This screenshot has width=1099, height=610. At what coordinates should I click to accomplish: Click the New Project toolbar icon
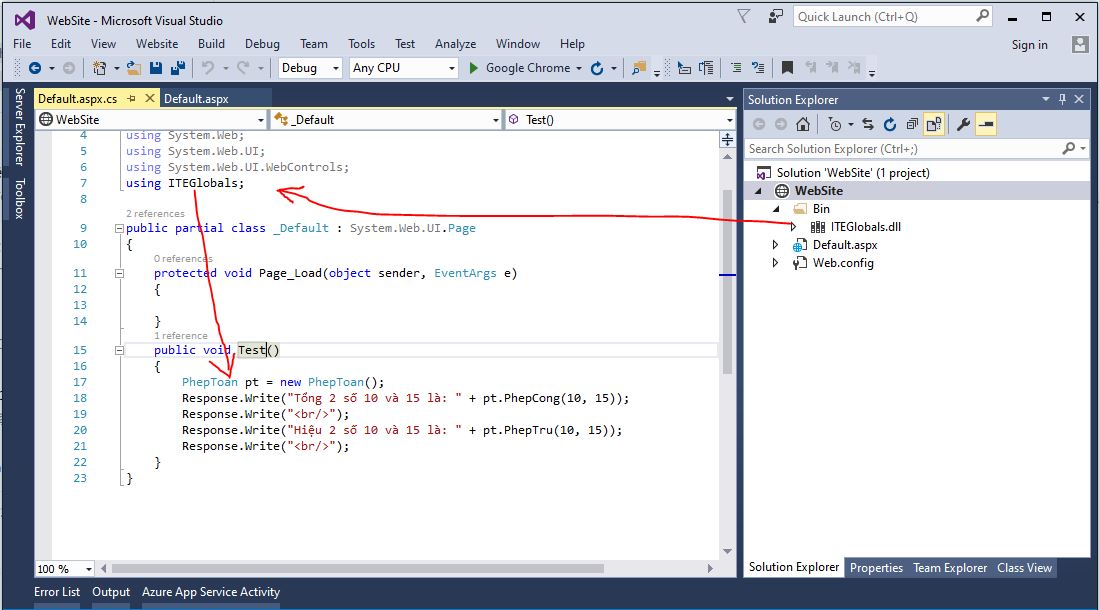pos(100,68)
